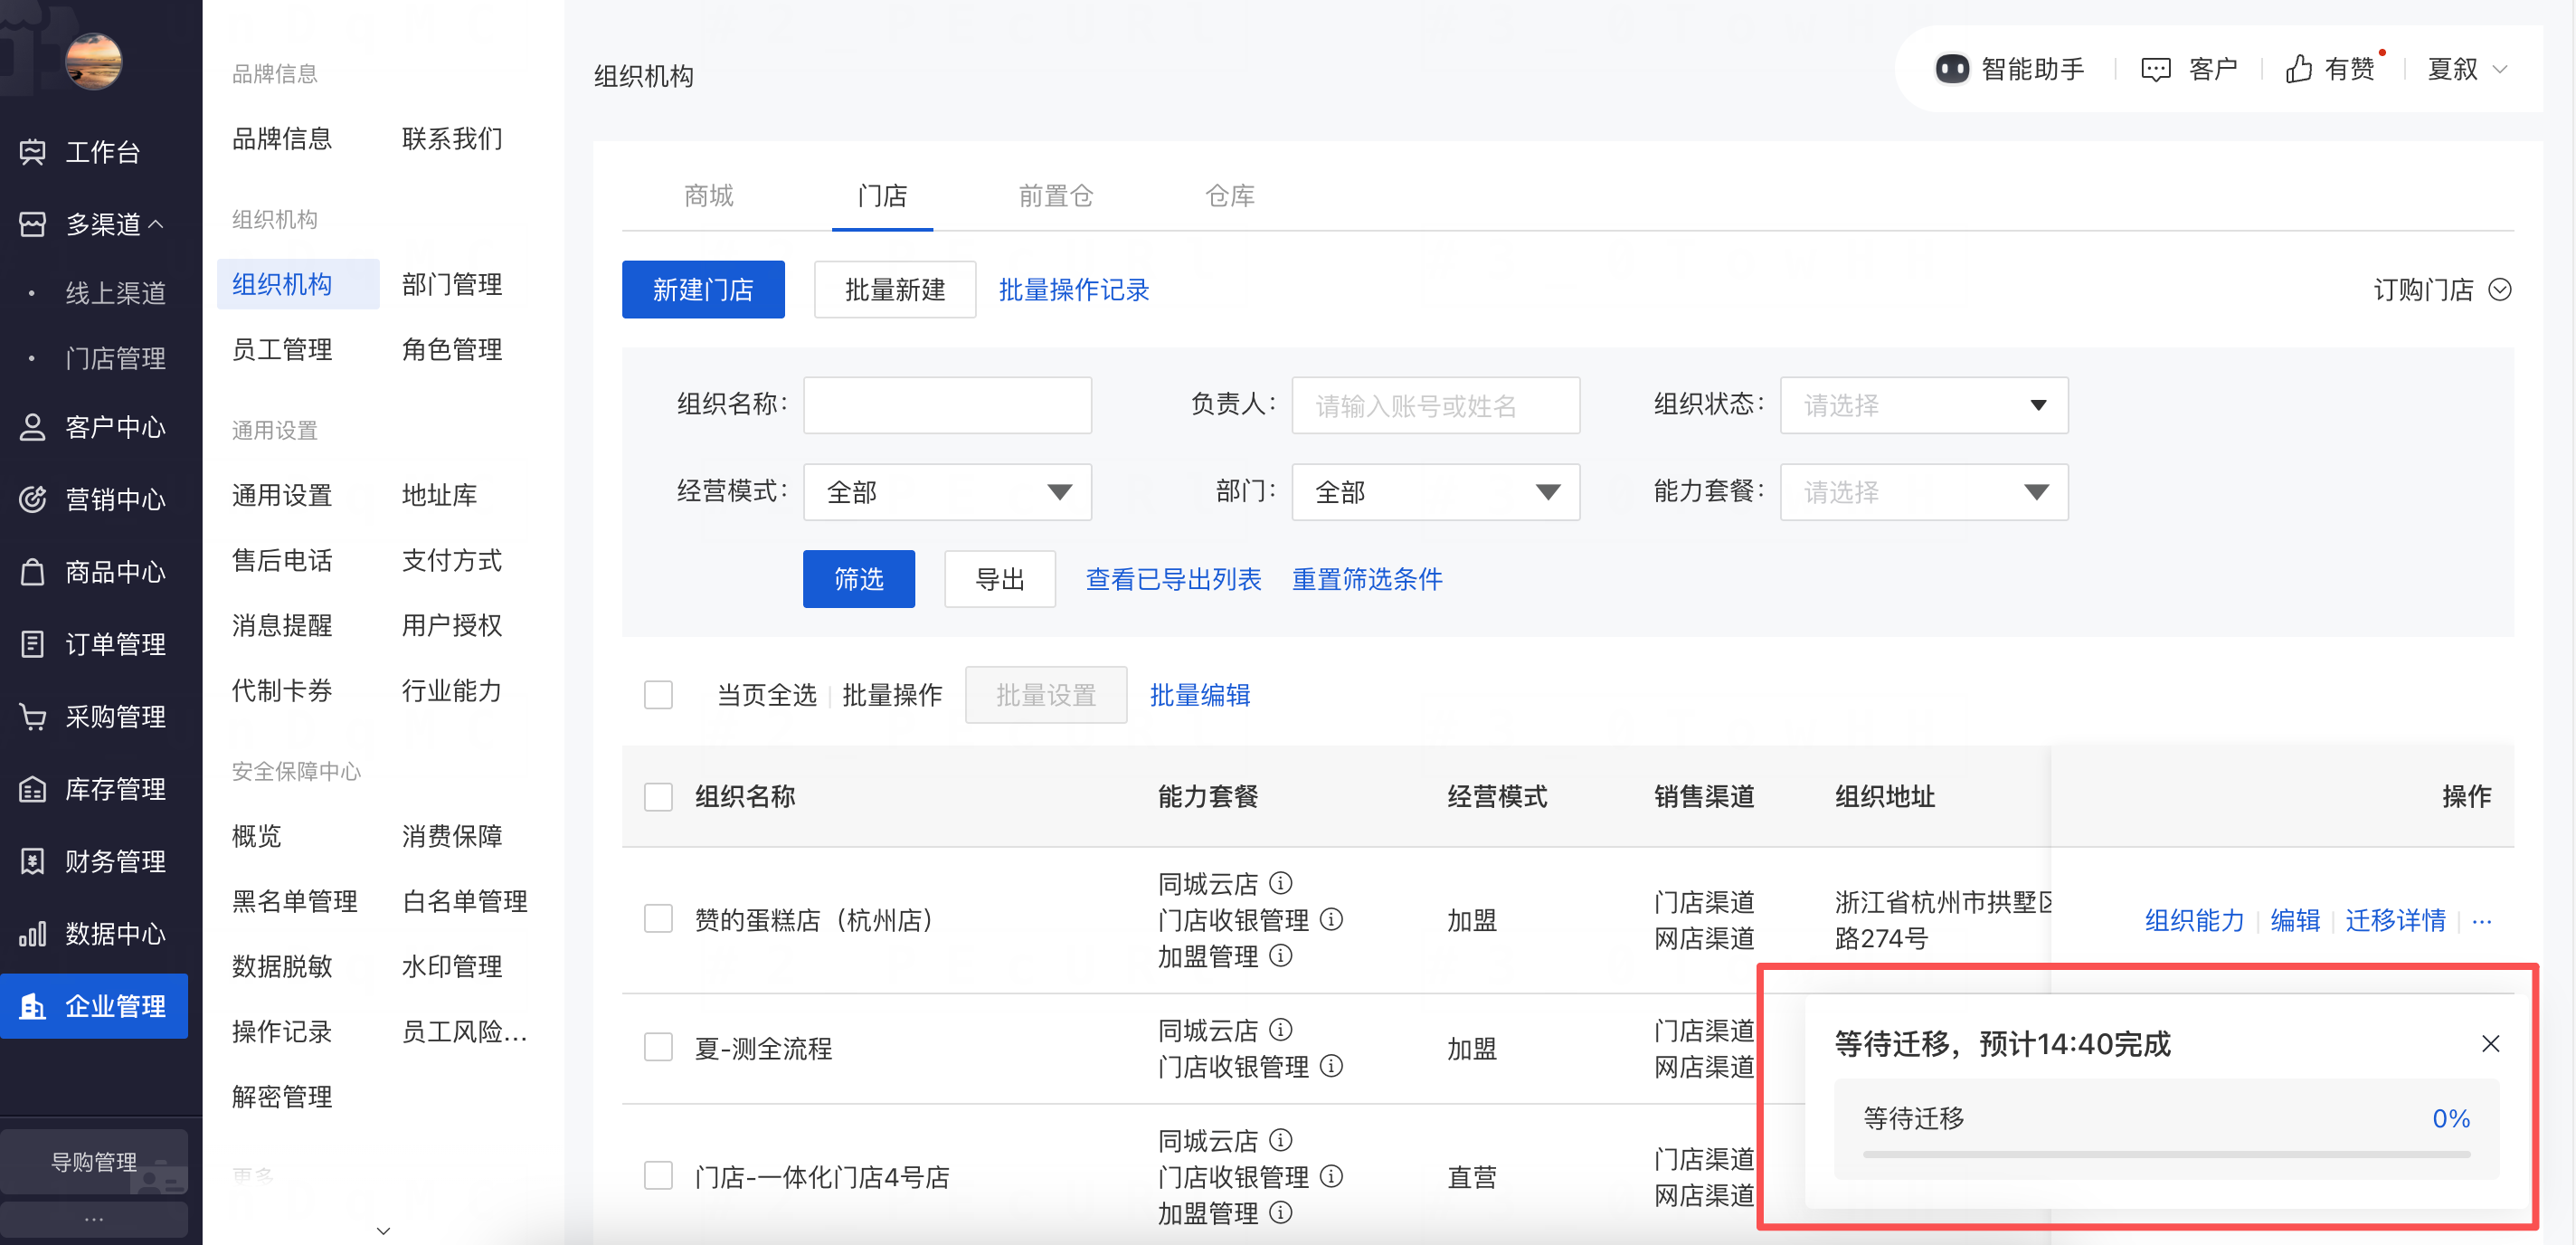The width and height of the screenshot is (2576, 1245).
Task: Click the 新建门店 button
Action: tap(702, 290)
